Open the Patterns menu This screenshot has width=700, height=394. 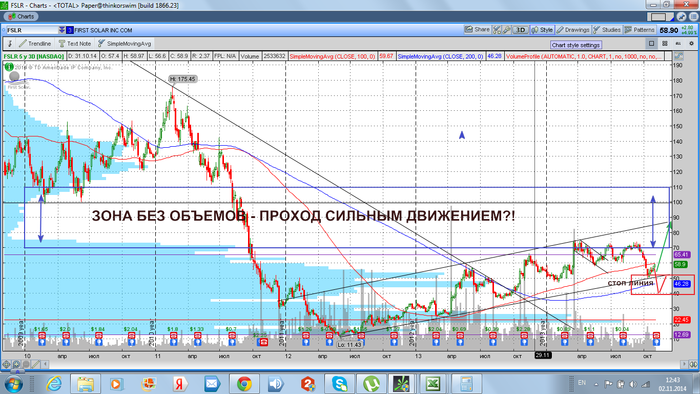click(x=639, y=30)
